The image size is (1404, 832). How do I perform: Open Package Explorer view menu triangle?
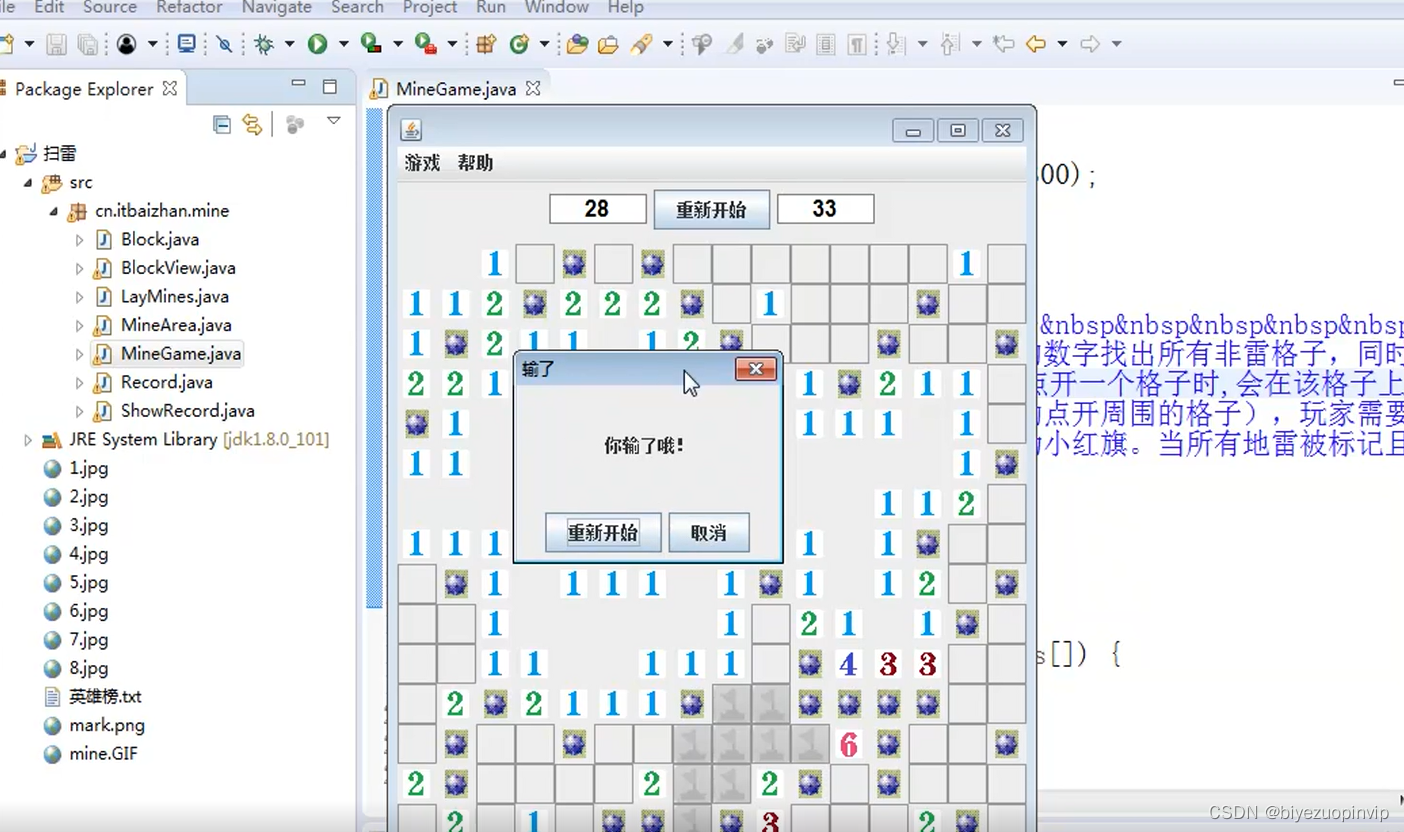pyautogui.click(x=334, y=121)
